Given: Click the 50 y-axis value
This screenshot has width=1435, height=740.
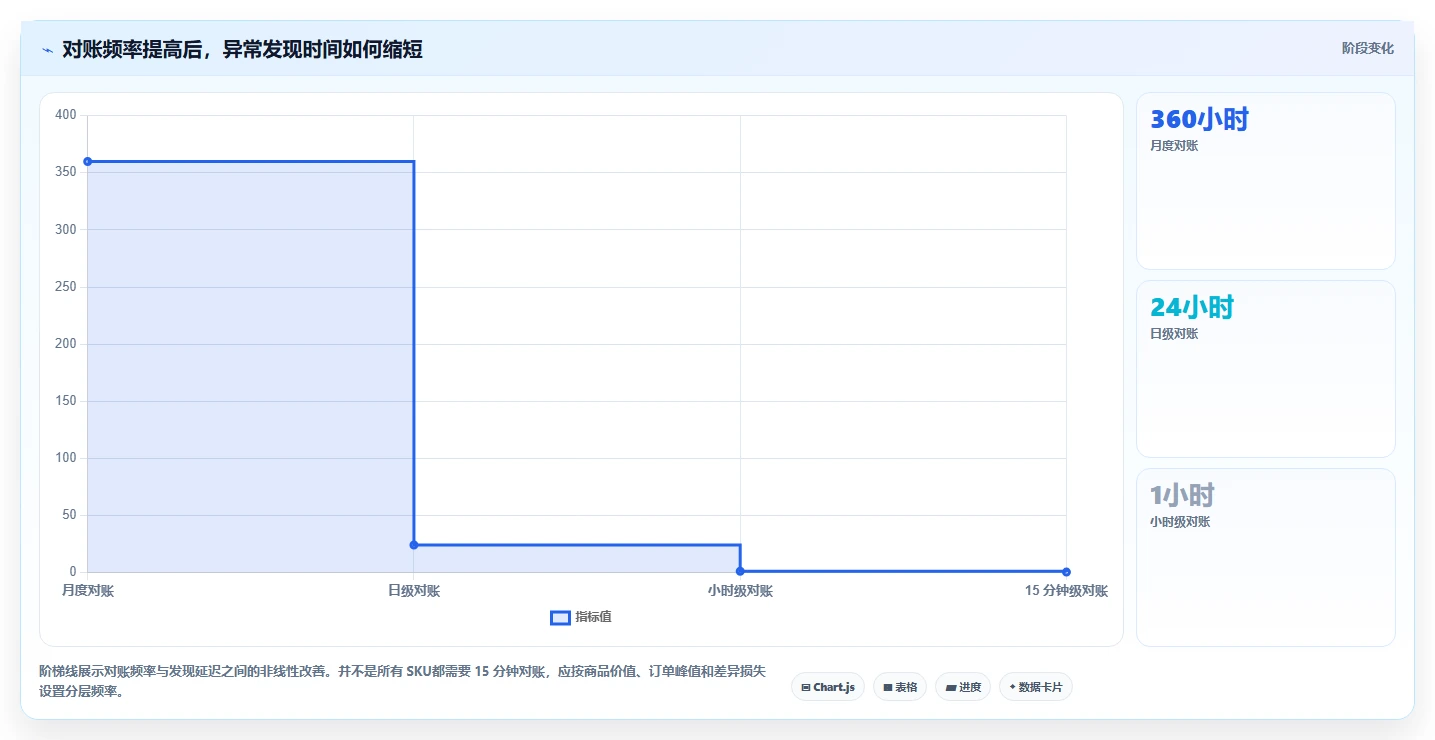Looking at the screenshot, I should tap(69, 515).
